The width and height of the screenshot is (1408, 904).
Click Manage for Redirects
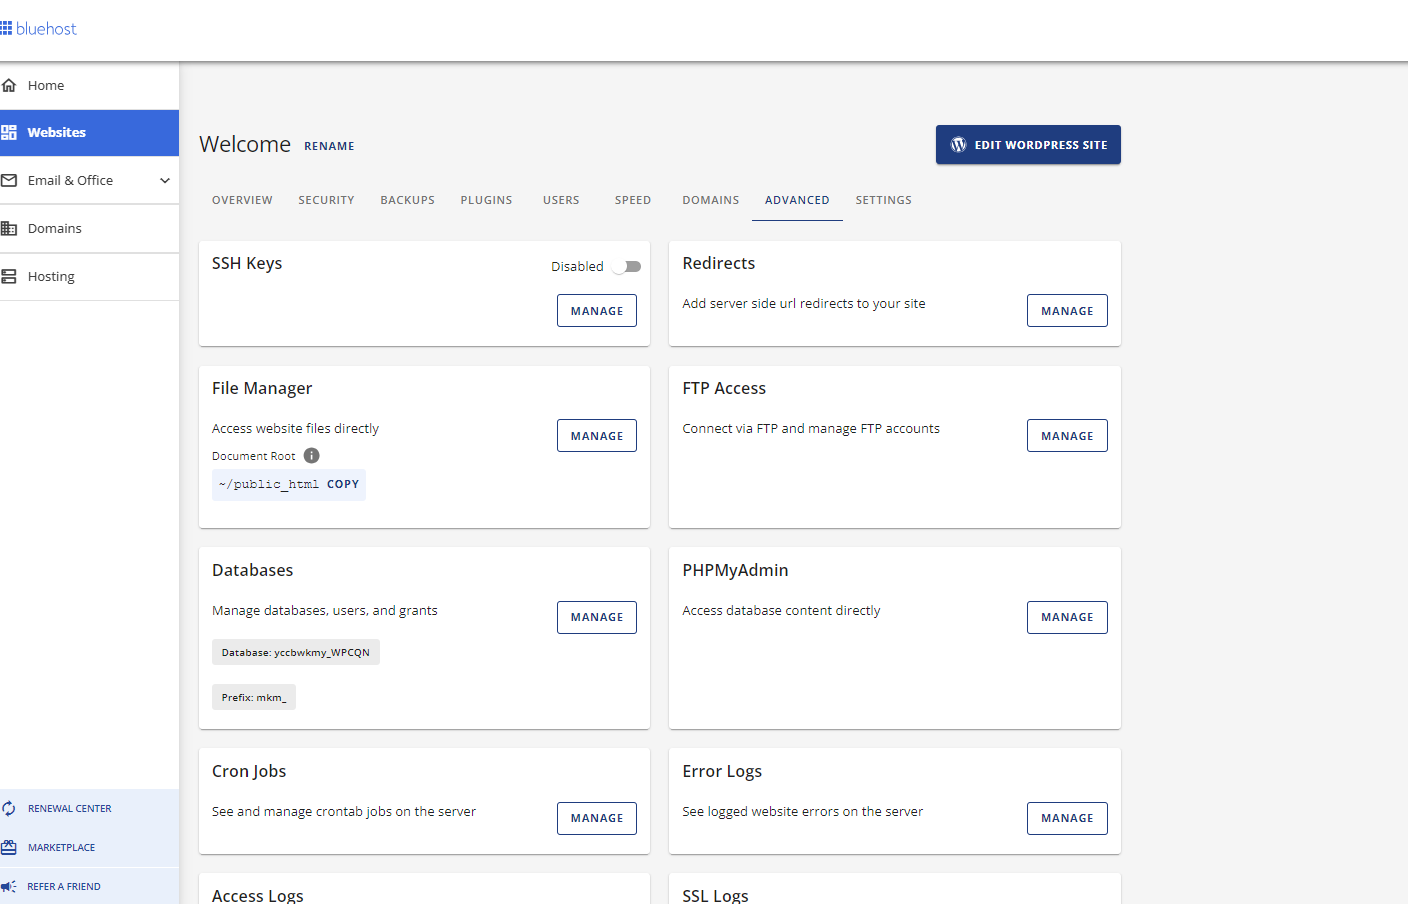point(1067,311)
